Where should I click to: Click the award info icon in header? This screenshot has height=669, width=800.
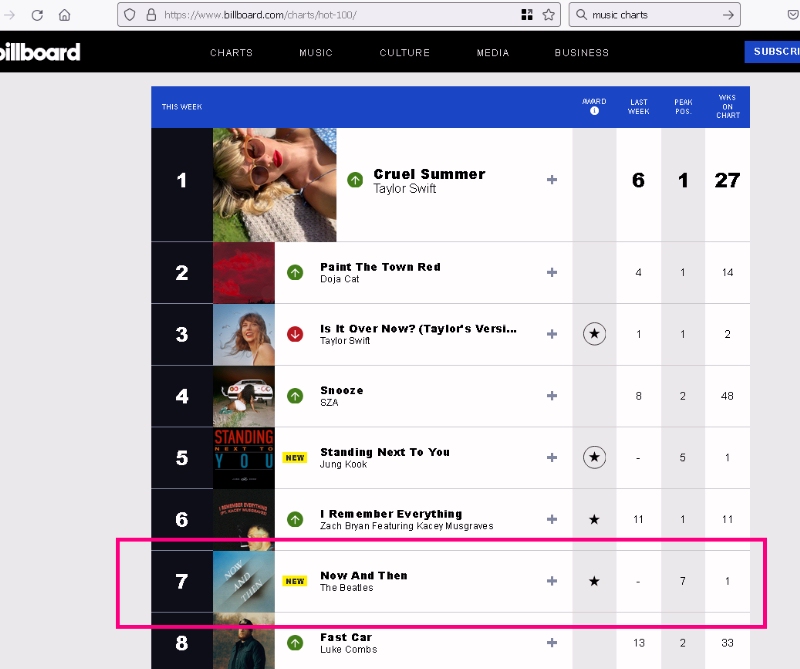pos(594,111)
